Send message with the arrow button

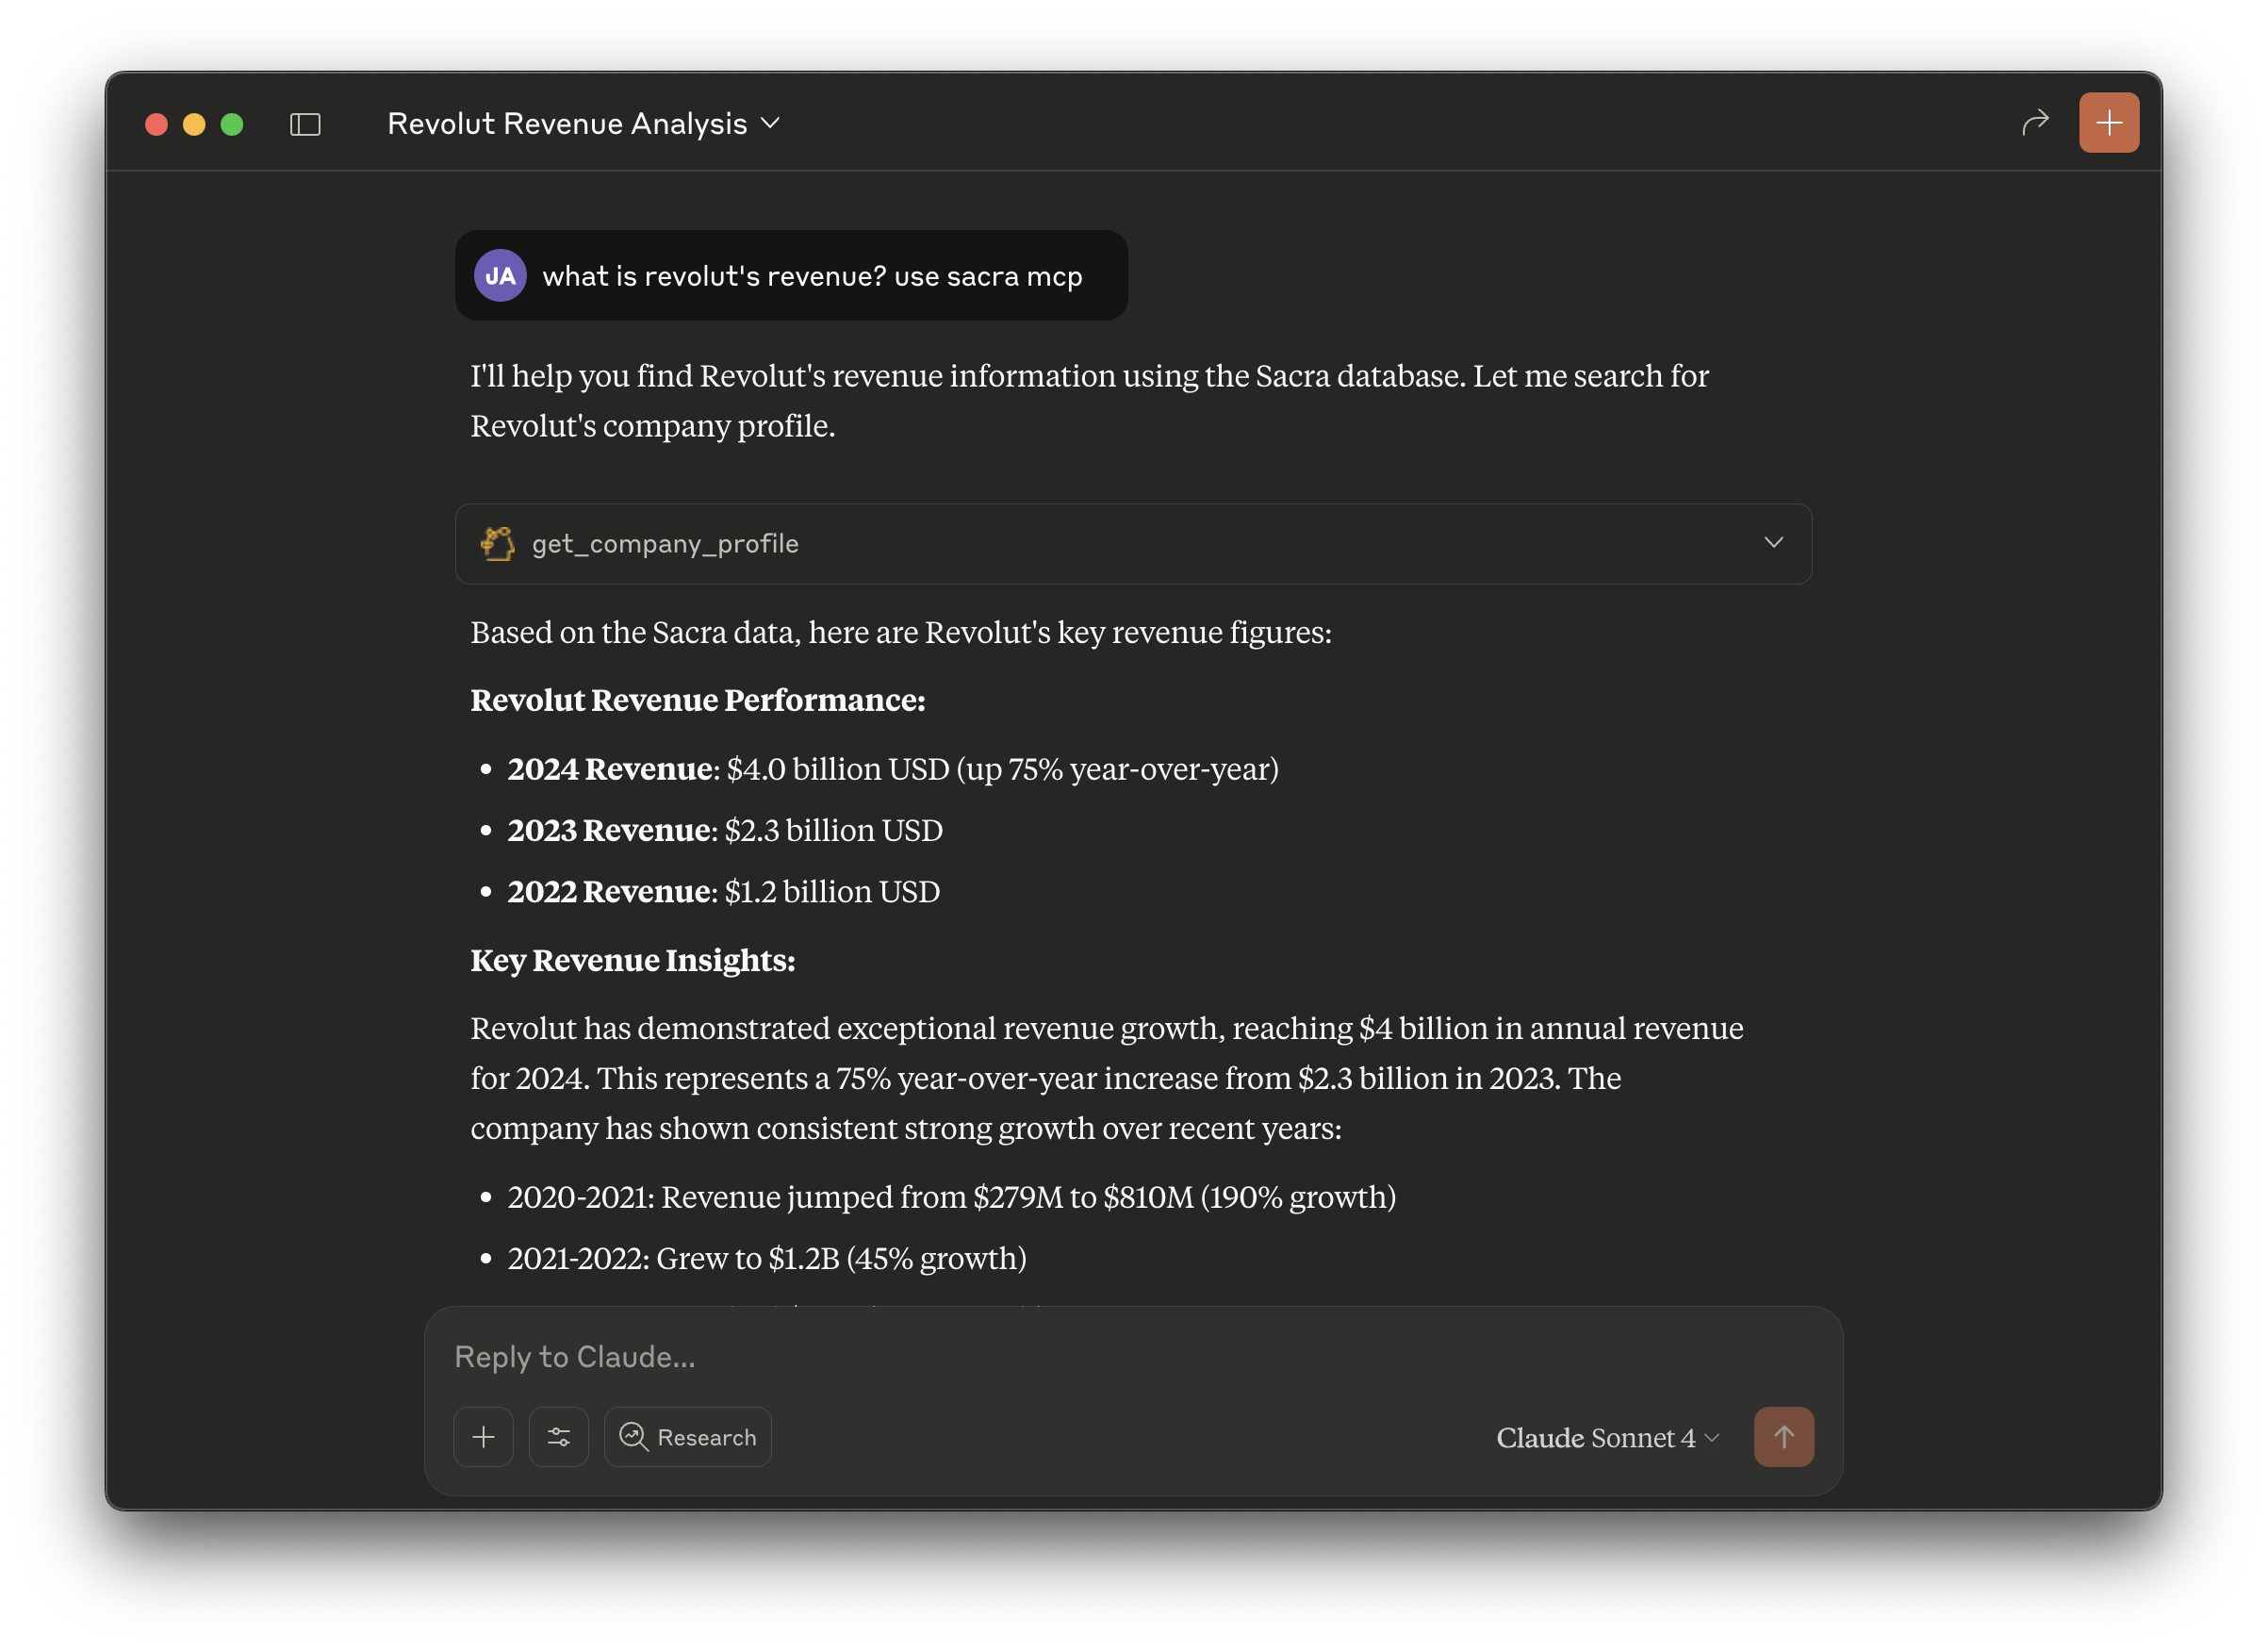pos(1783,1436)
